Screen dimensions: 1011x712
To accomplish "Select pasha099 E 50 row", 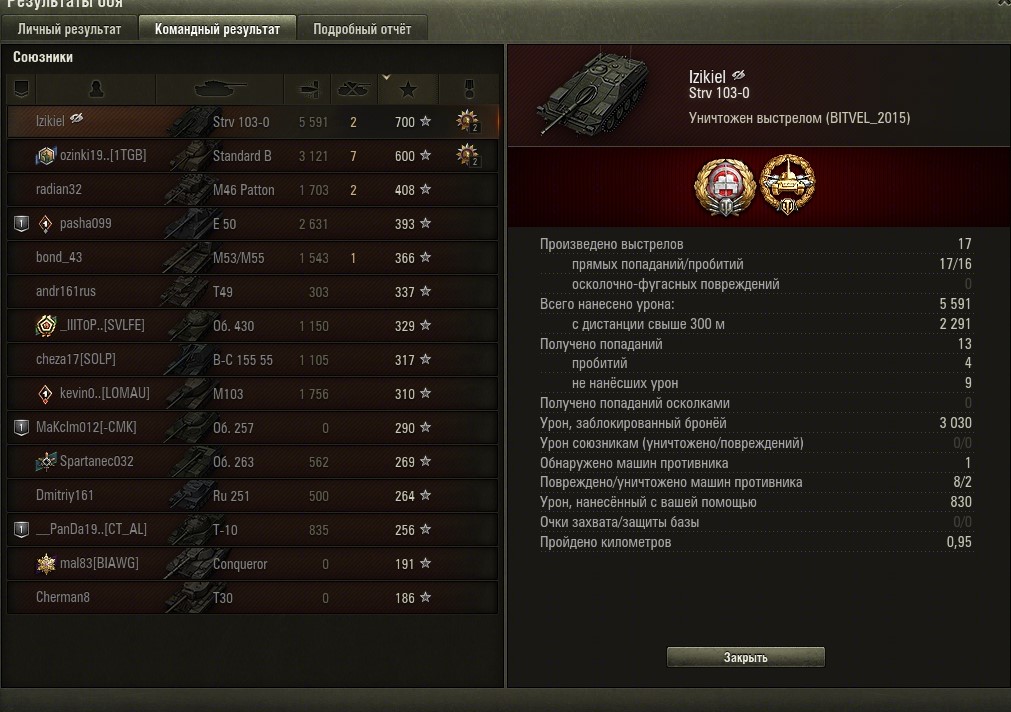I will [253, 224].
